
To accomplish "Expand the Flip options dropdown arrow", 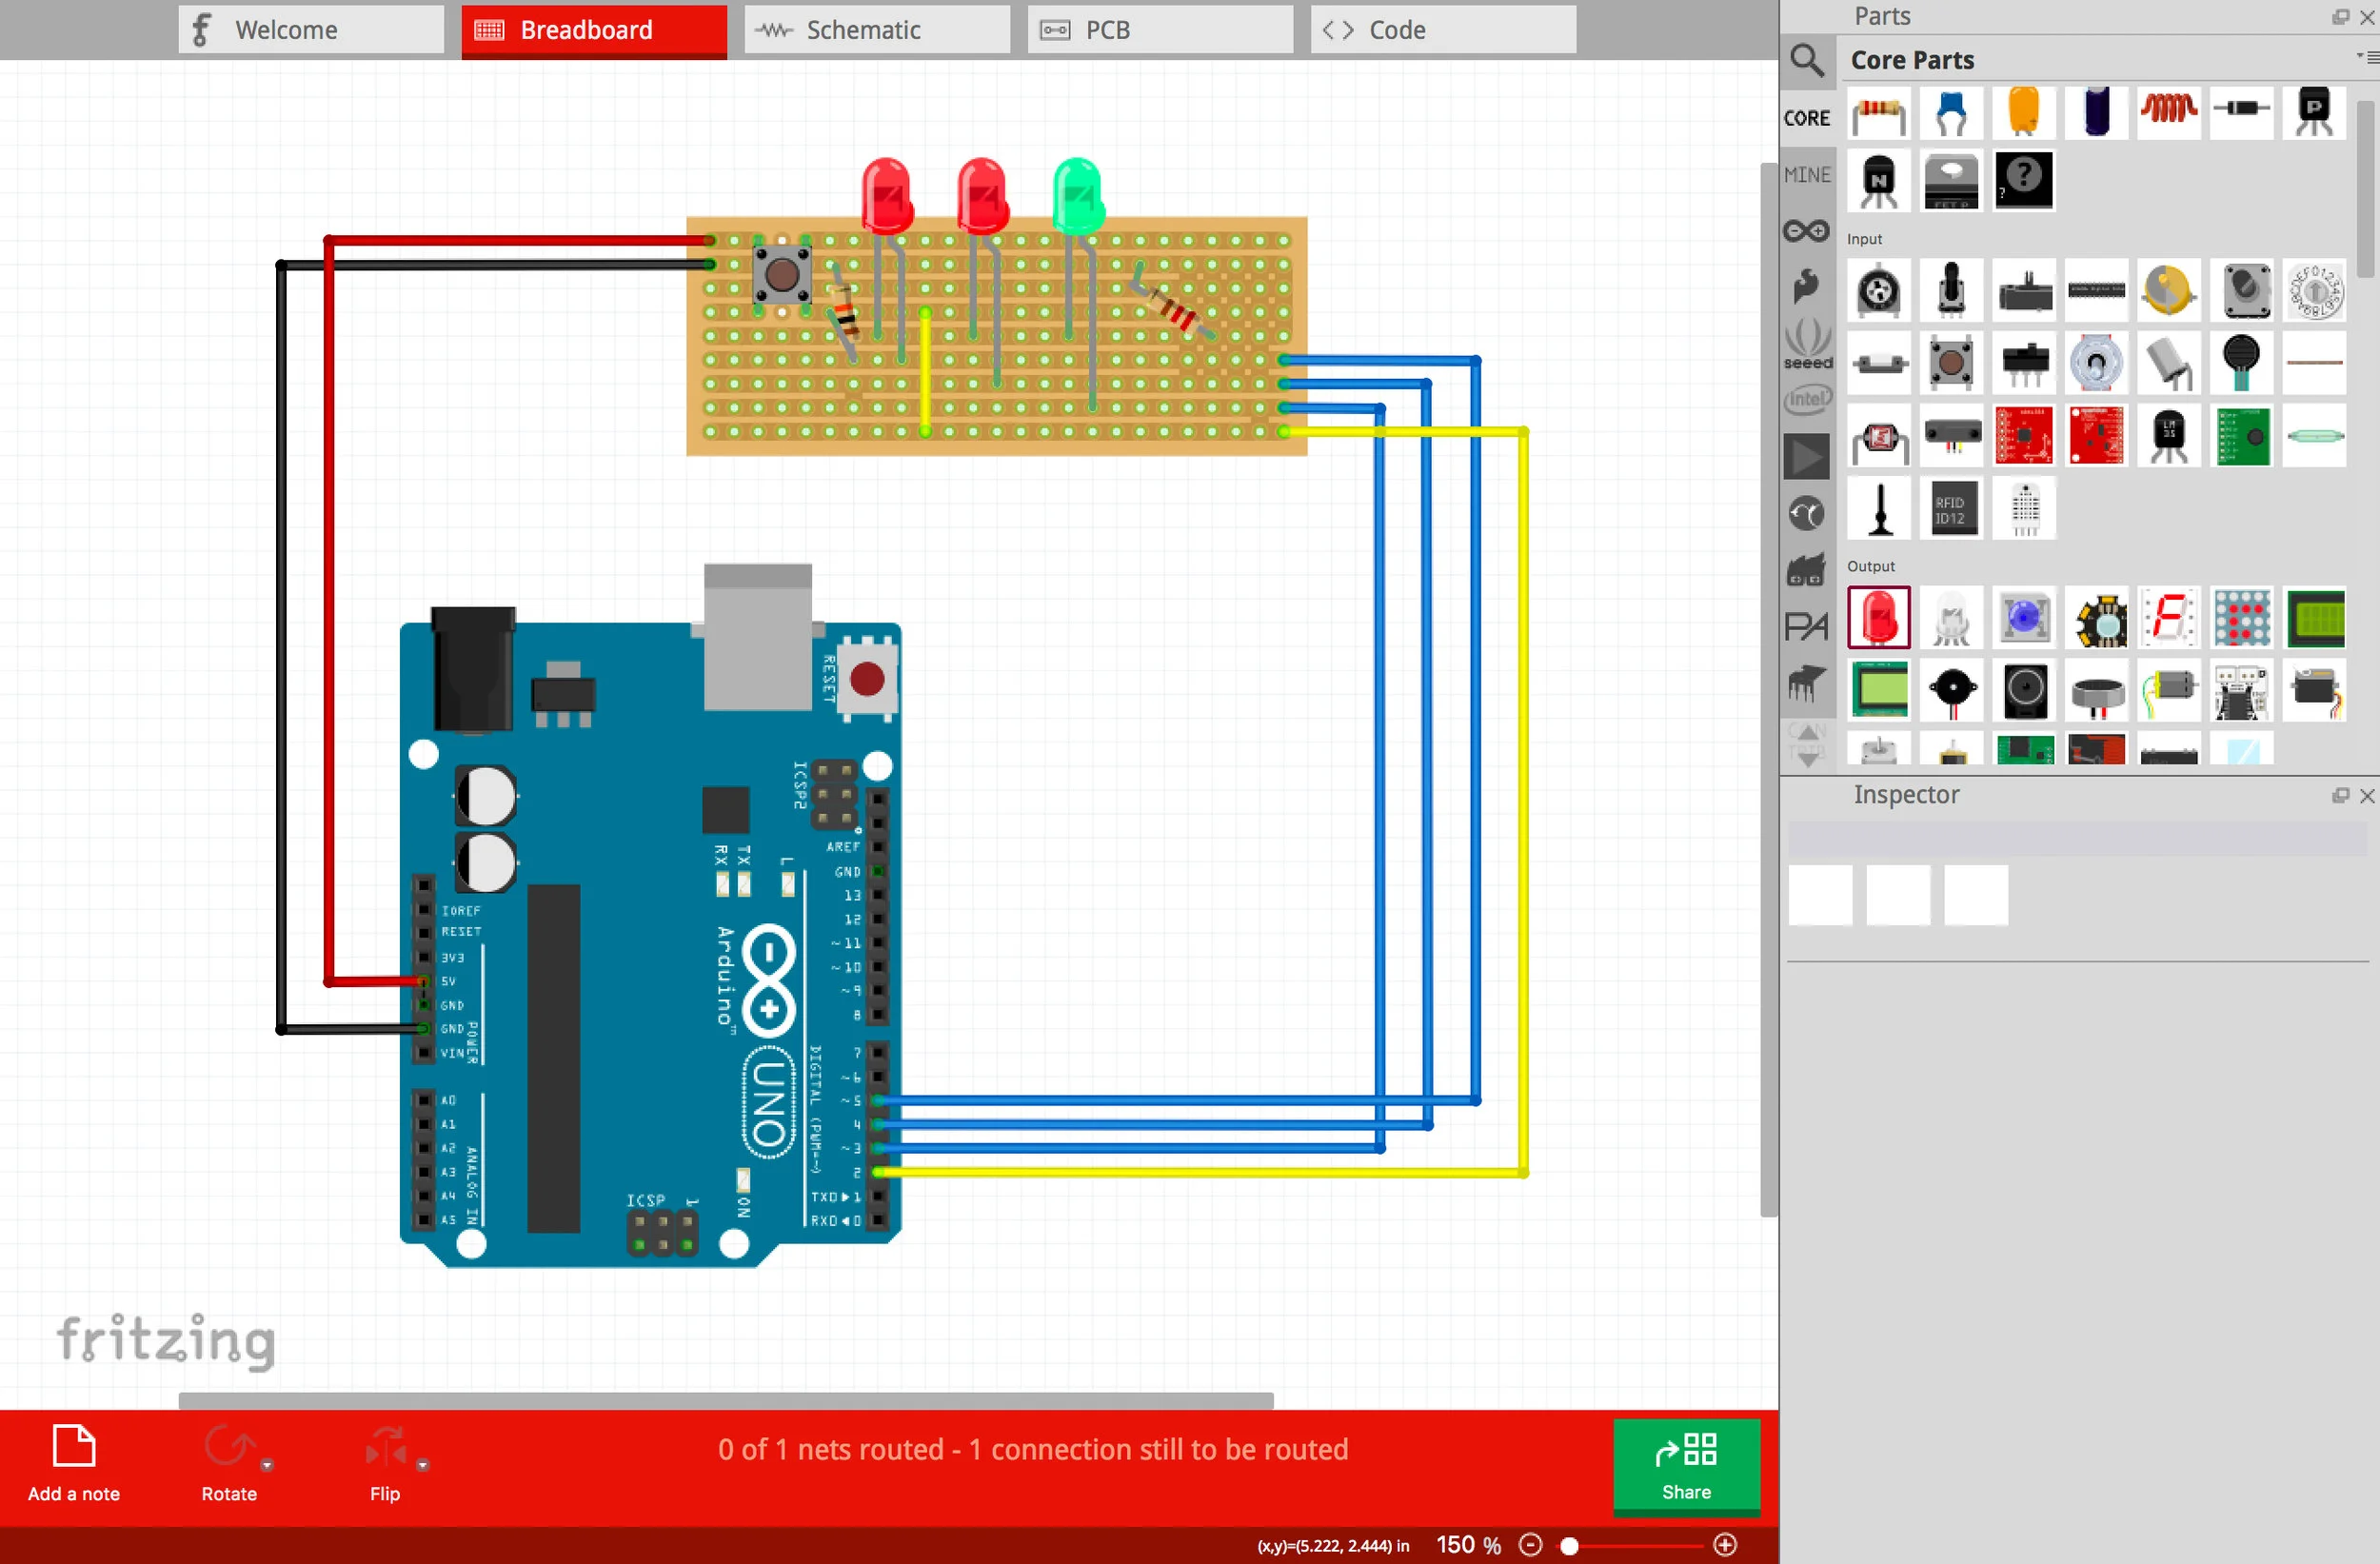I will pyautogui.click(x=423, y=1465).
